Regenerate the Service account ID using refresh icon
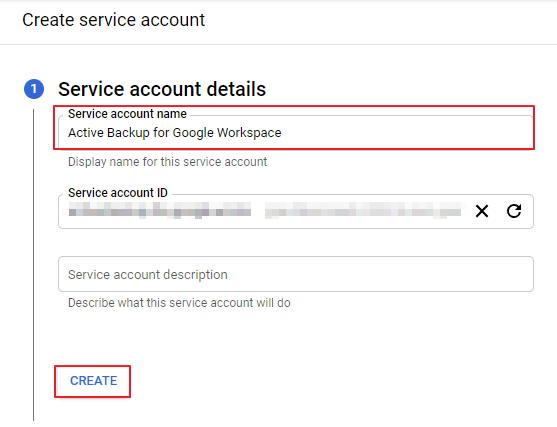 pos(514,211)
